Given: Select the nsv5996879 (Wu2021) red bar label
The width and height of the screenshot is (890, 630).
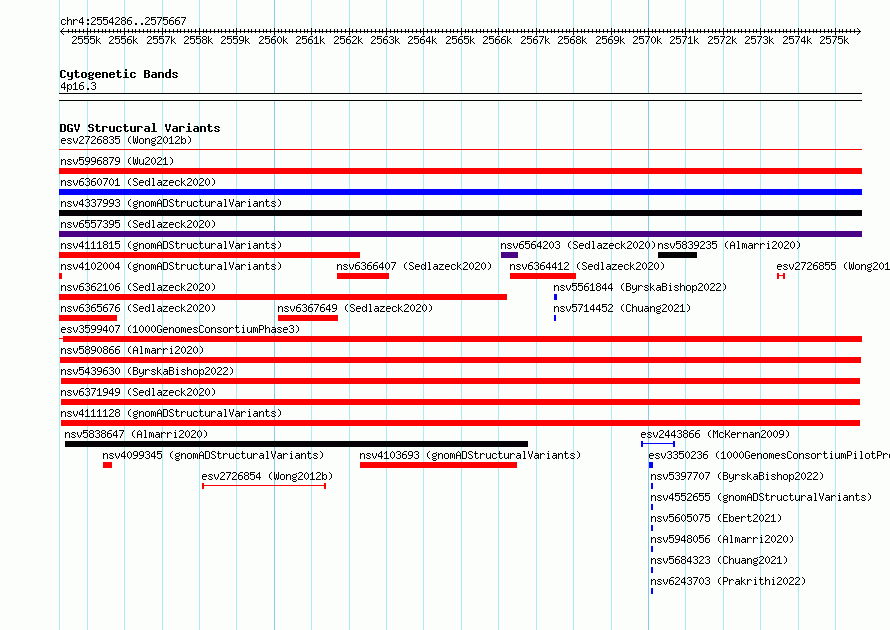Looking at the screenshot, I should tap(117, 161).
